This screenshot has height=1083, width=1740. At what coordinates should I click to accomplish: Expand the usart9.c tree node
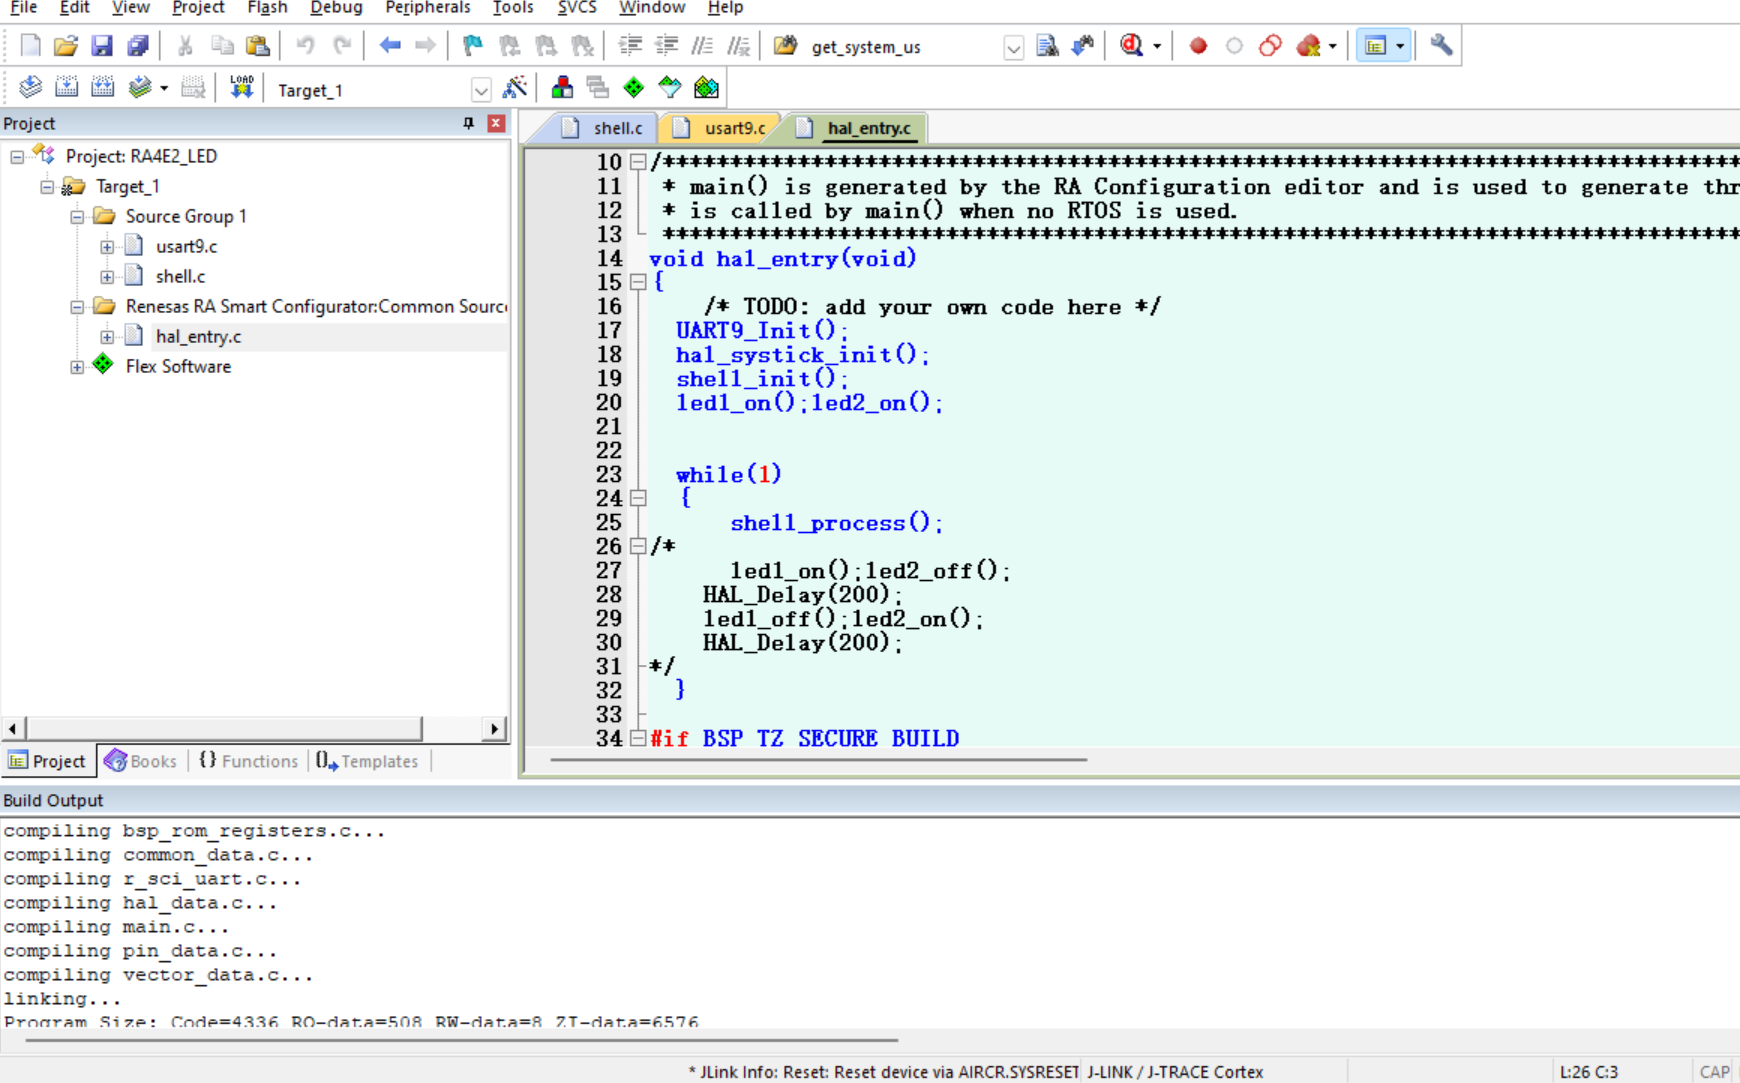107,246
